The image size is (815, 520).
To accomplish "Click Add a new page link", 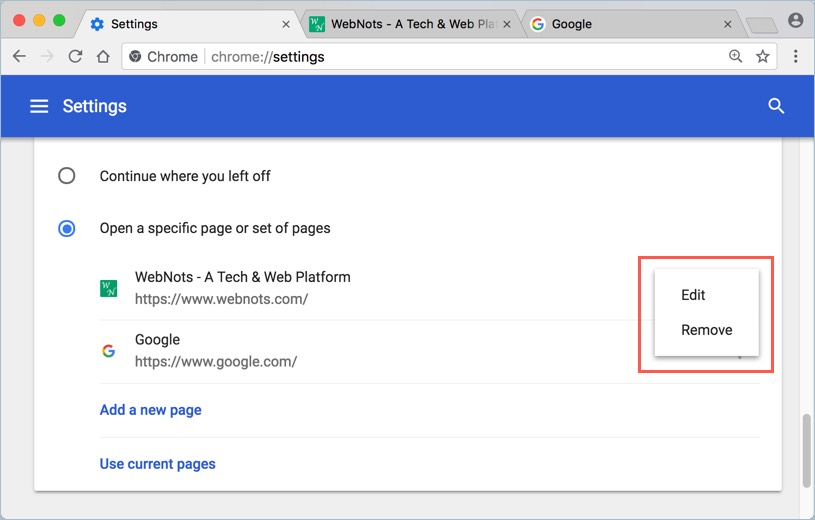I will pyautogui.click(x=150, y=410).
